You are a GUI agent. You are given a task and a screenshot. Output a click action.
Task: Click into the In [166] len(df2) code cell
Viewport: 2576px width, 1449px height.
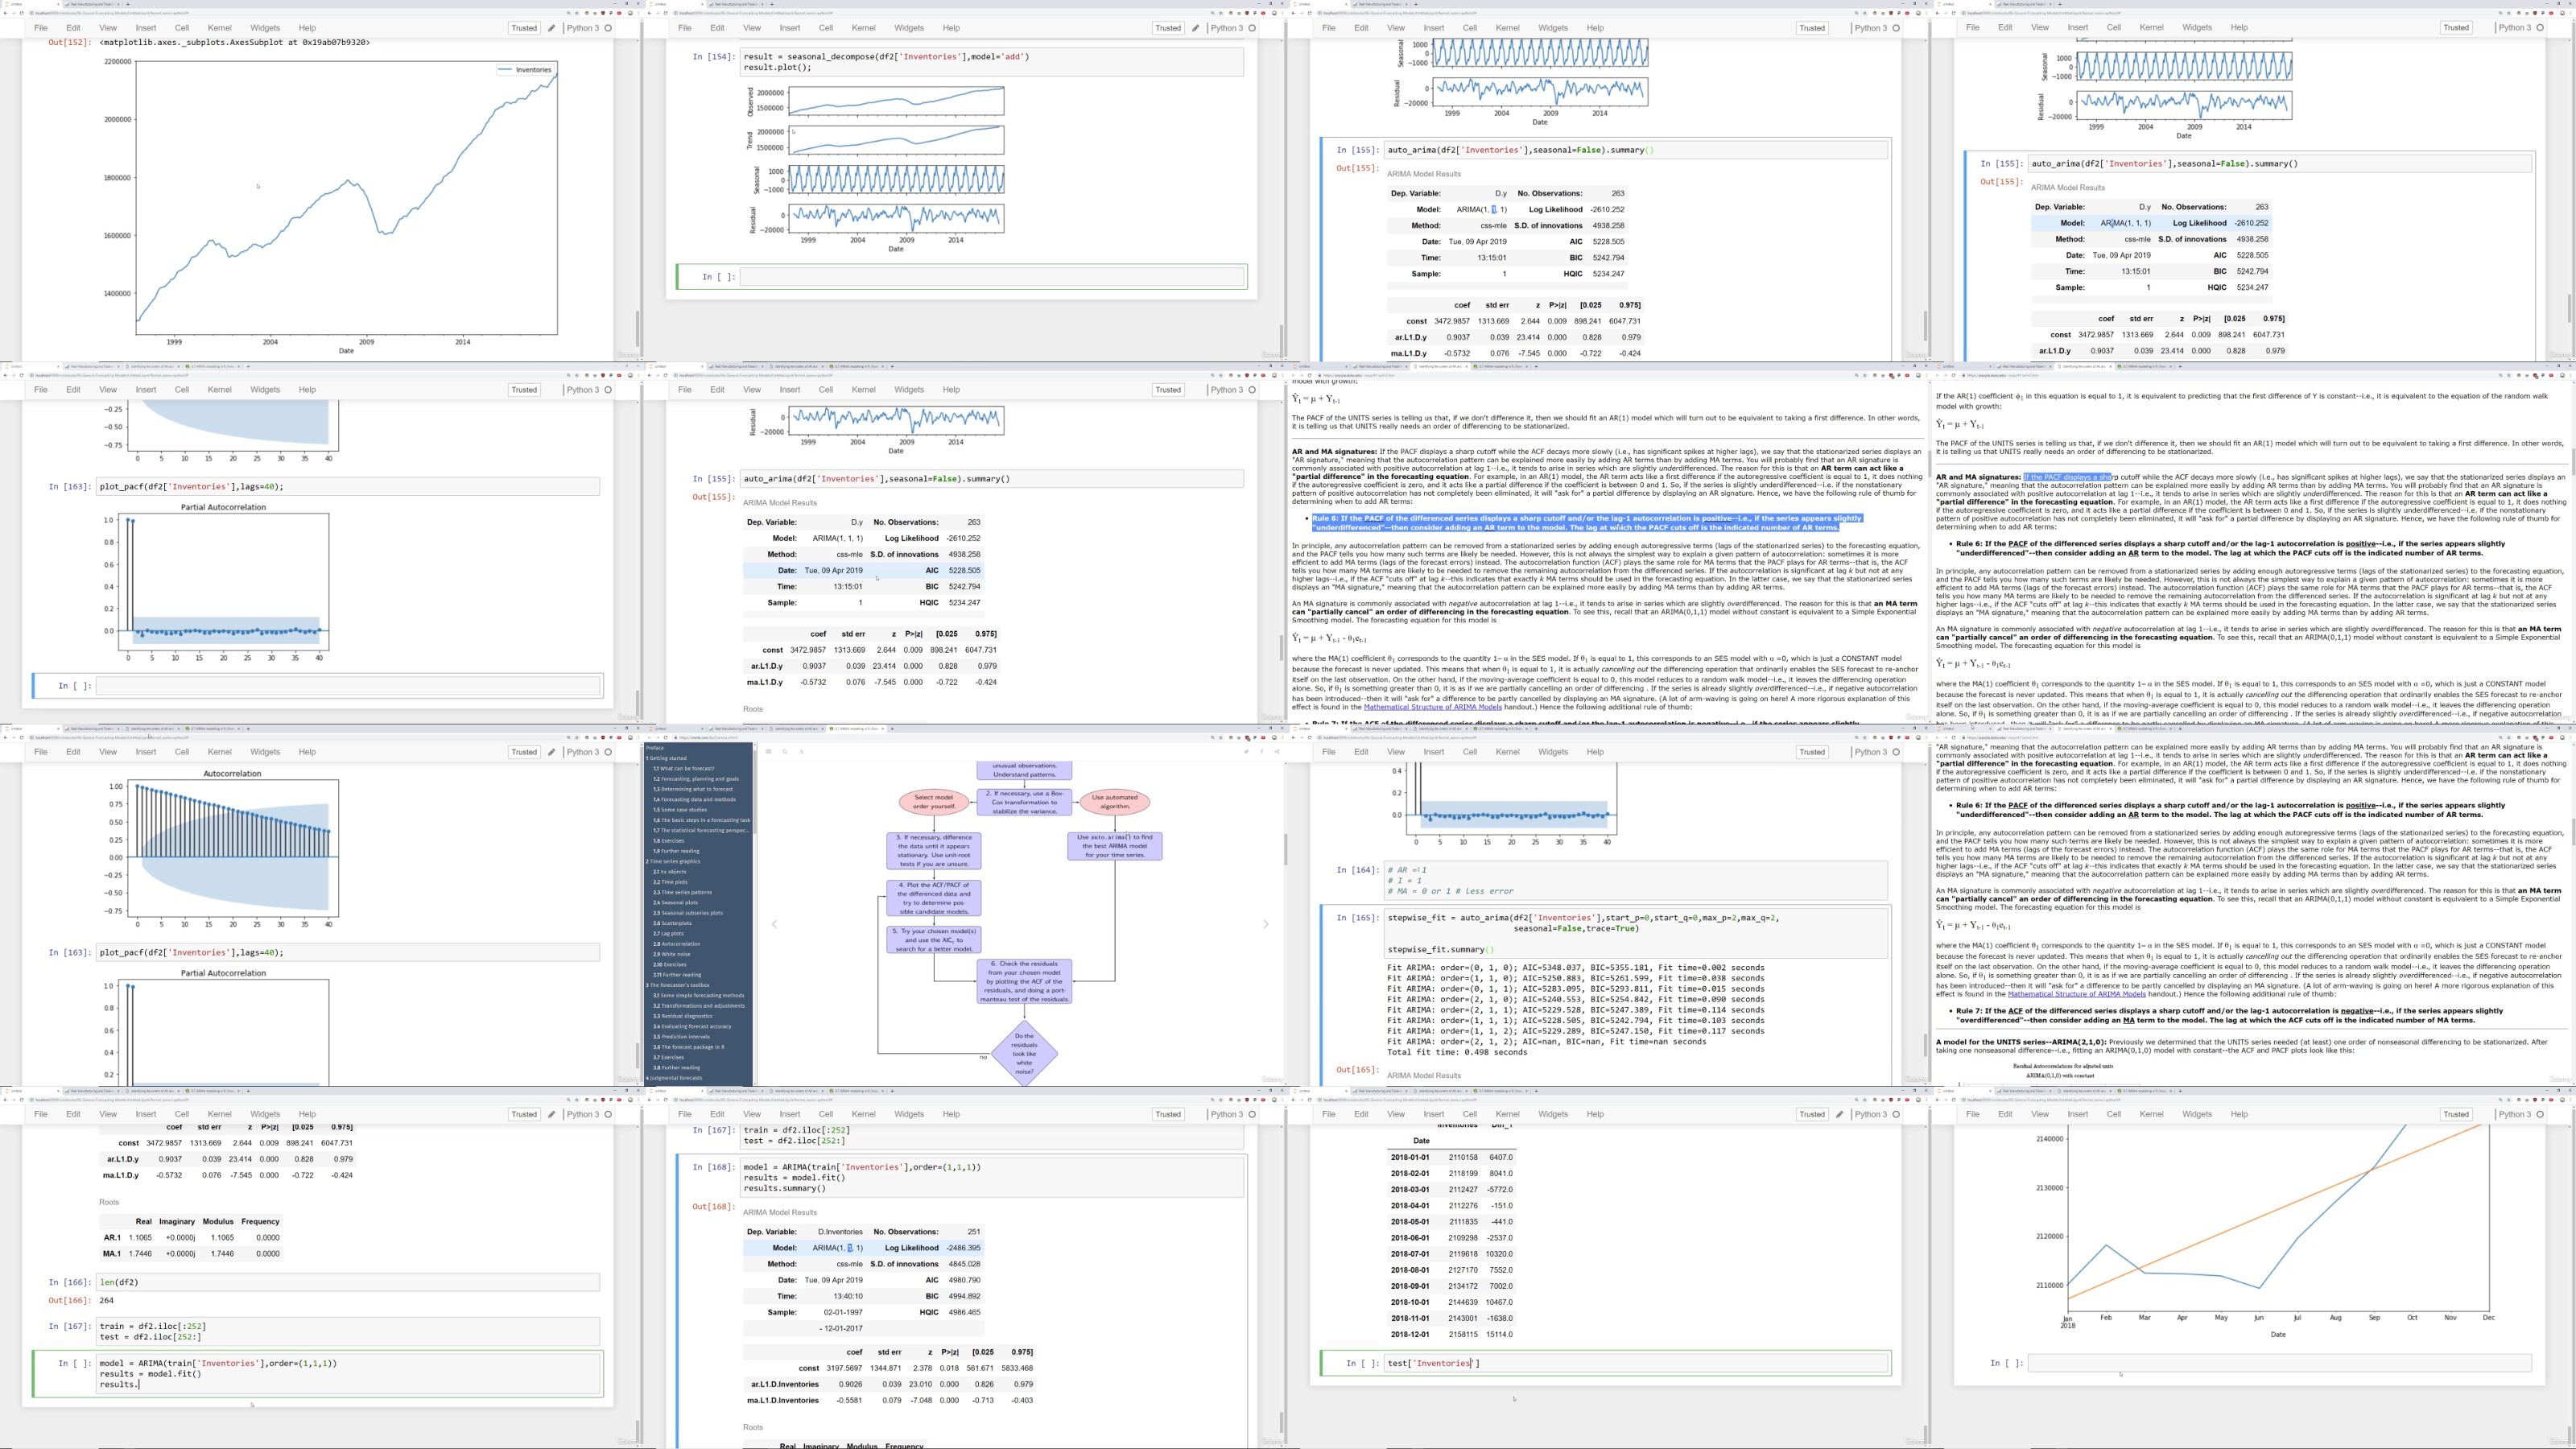348,1282
